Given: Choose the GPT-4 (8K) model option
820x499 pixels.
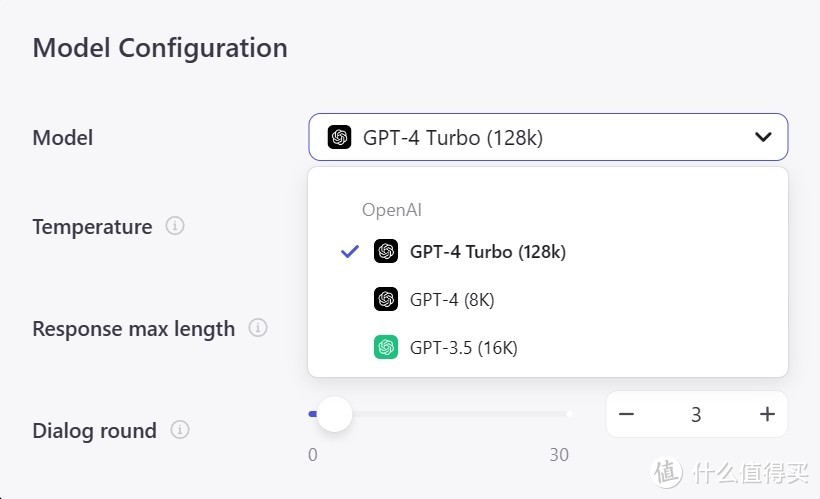Looking at the screenshot, I should pos(452,299).
